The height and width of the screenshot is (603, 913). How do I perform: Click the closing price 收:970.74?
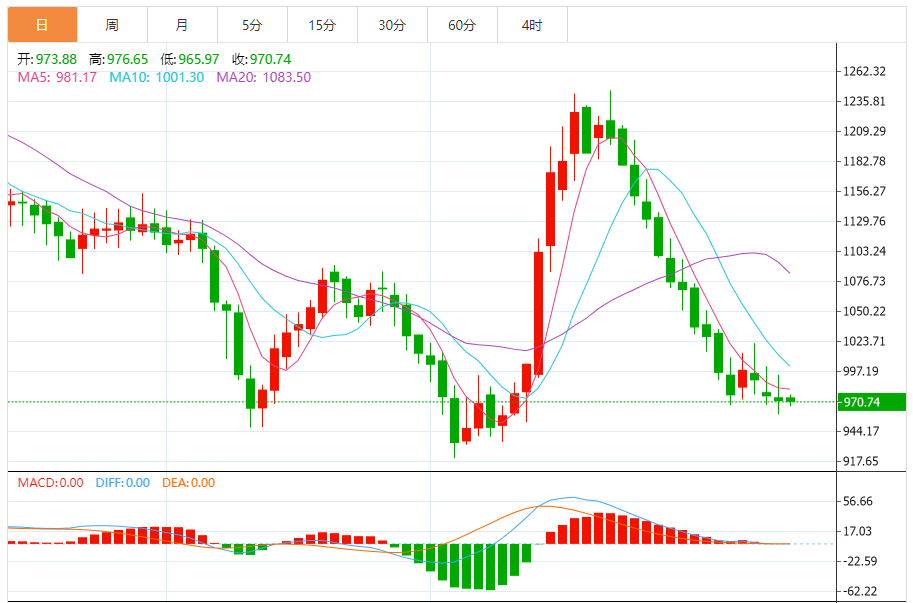[x=261, y=59]
